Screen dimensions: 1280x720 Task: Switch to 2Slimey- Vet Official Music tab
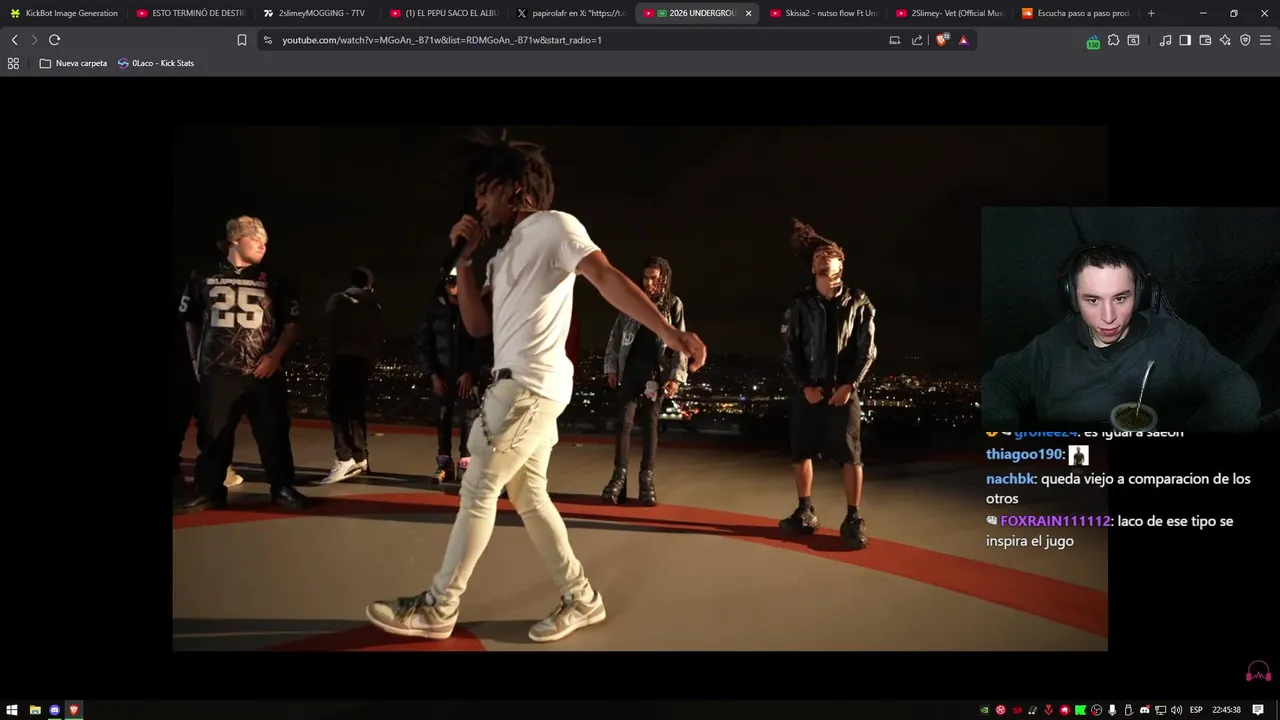(x=950, y=13)
